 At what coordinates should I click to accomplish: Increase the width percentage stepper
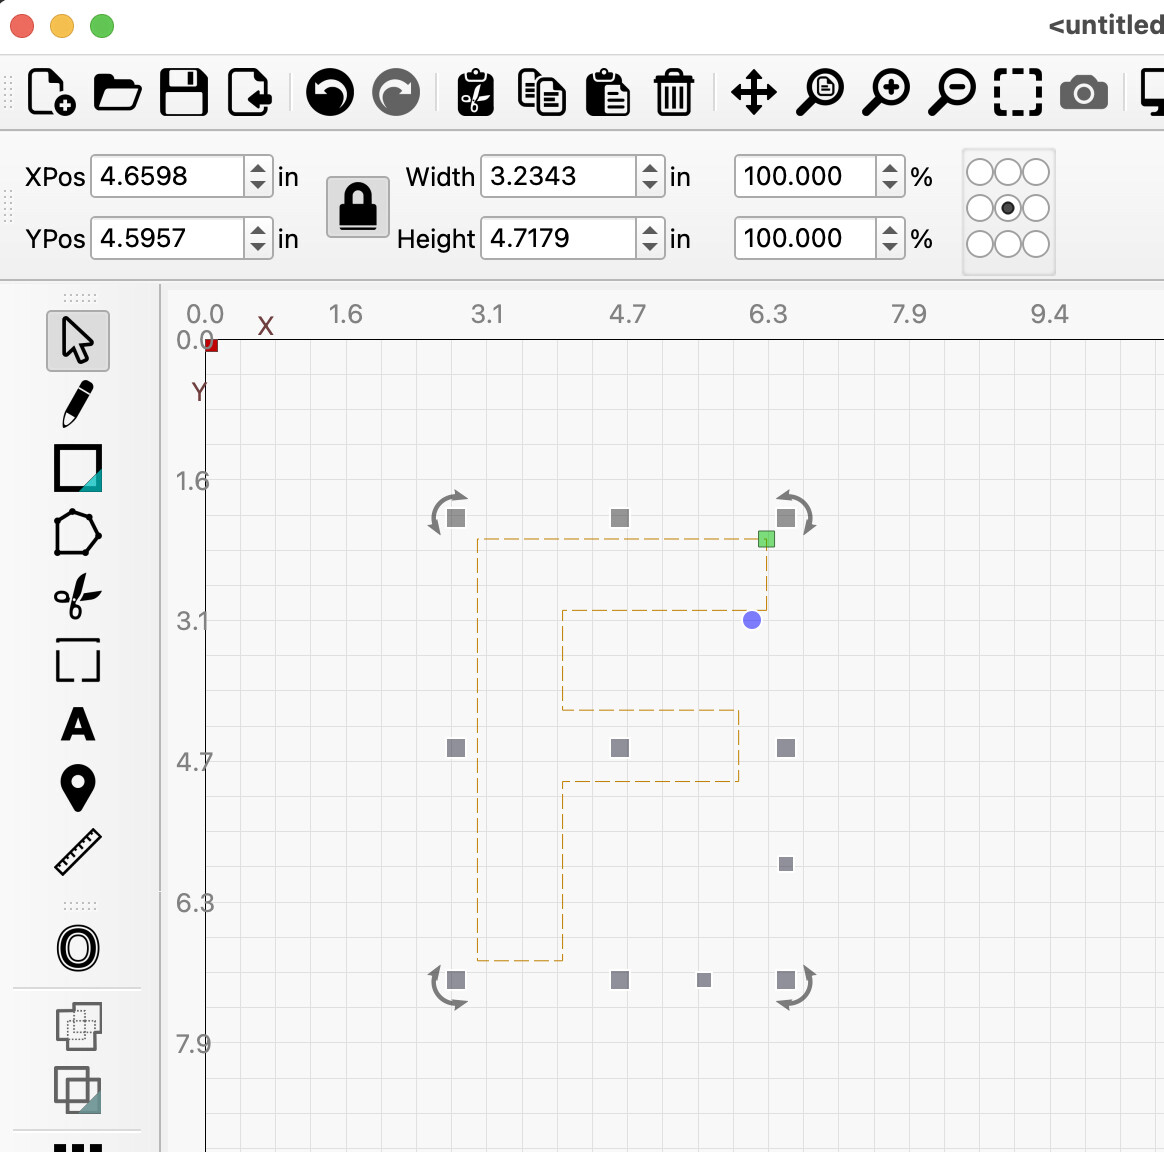890,168
